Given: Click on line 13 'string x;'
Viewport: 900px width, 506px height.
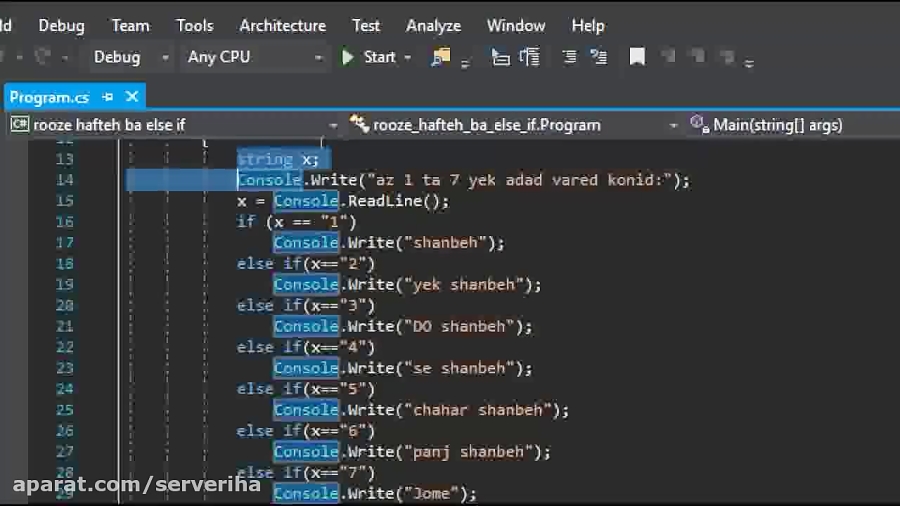Looking at the screenshot, I should point(278,159).
